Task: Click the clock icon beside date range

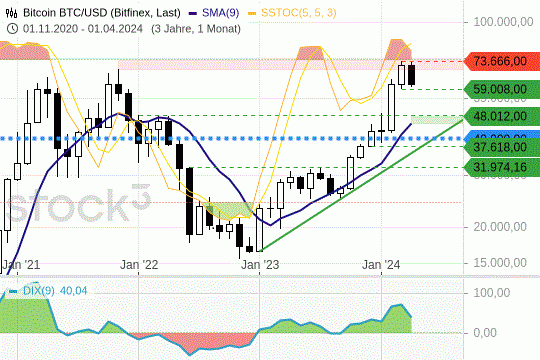Action: (12, 28)
